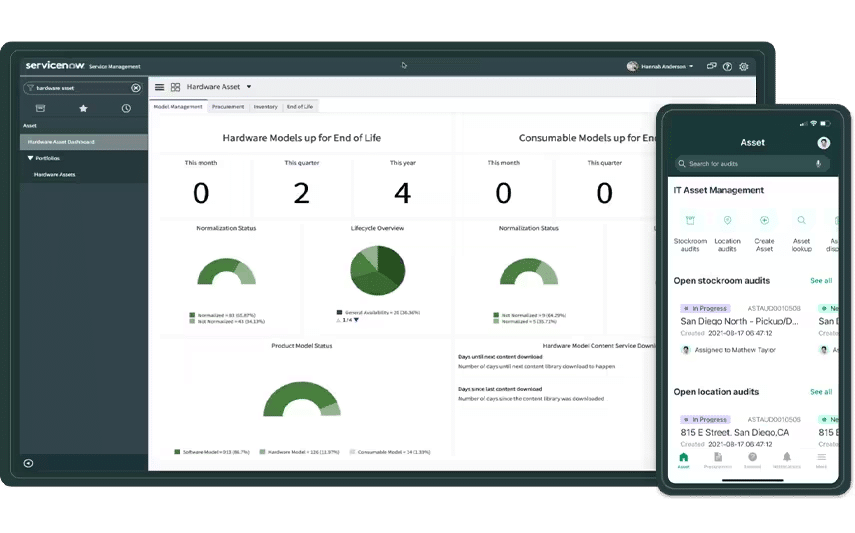The image size is (855, 533).
Task: Click Assigned to Mathew Taylor avatar row
Action: tap(728, 350)
